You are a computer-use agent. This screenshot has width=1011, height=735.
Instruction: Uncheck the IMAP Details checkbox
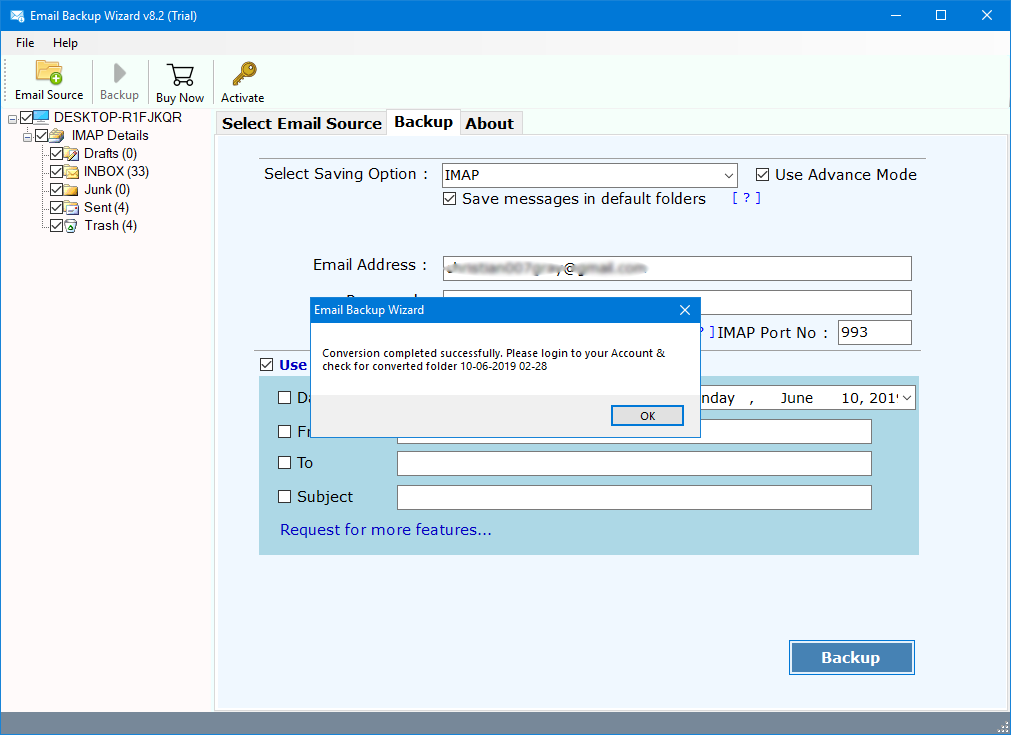point(42,135)
